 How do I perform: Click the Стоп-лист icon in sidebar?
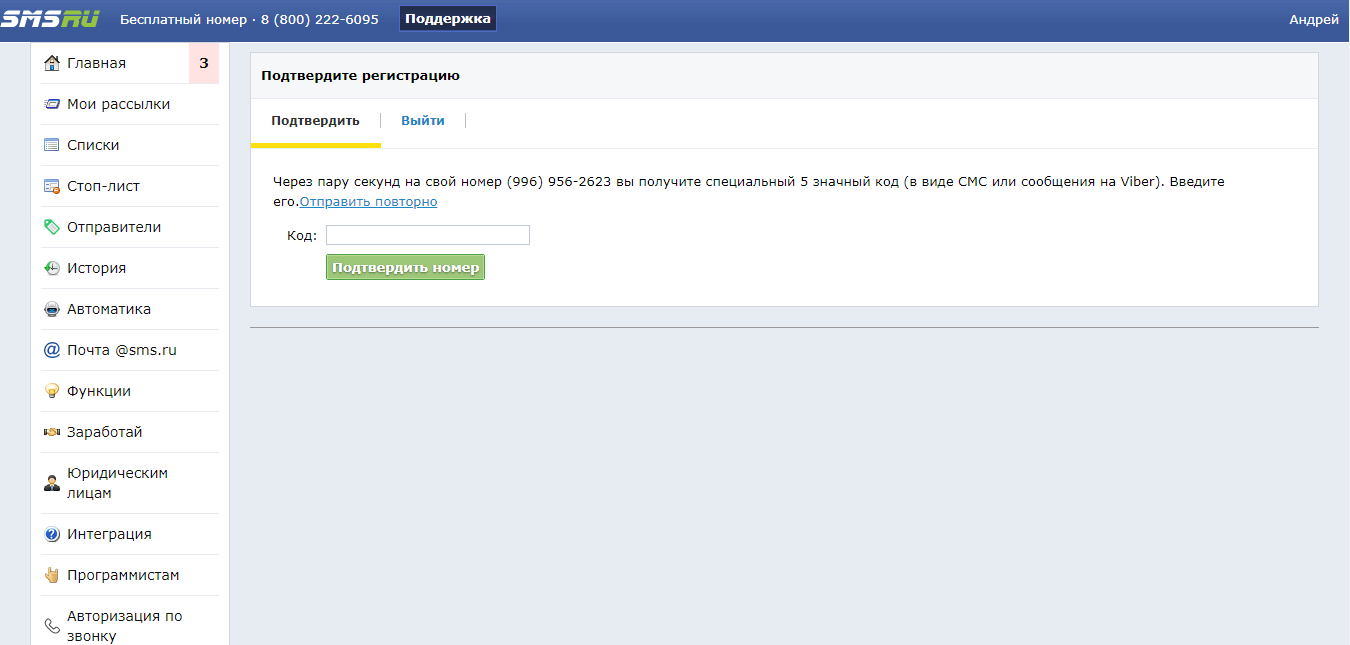[x=52, y=186]
